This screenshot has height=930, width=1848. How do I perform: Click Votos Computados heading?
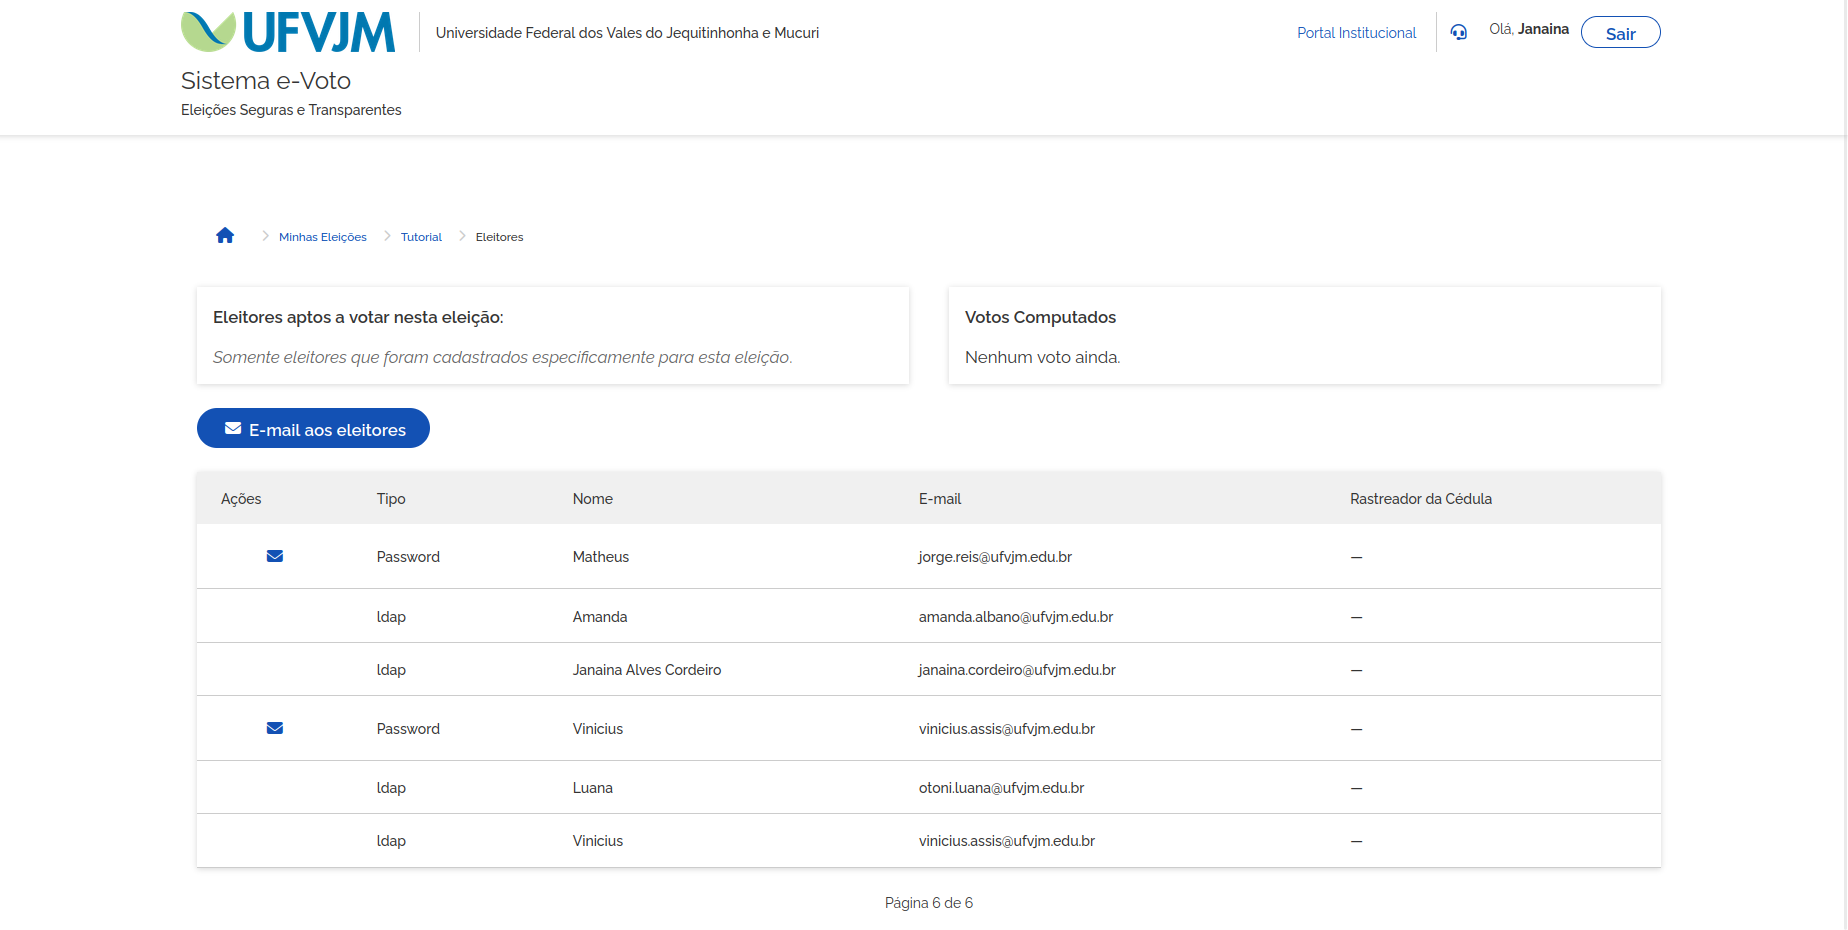(1040, 317)
